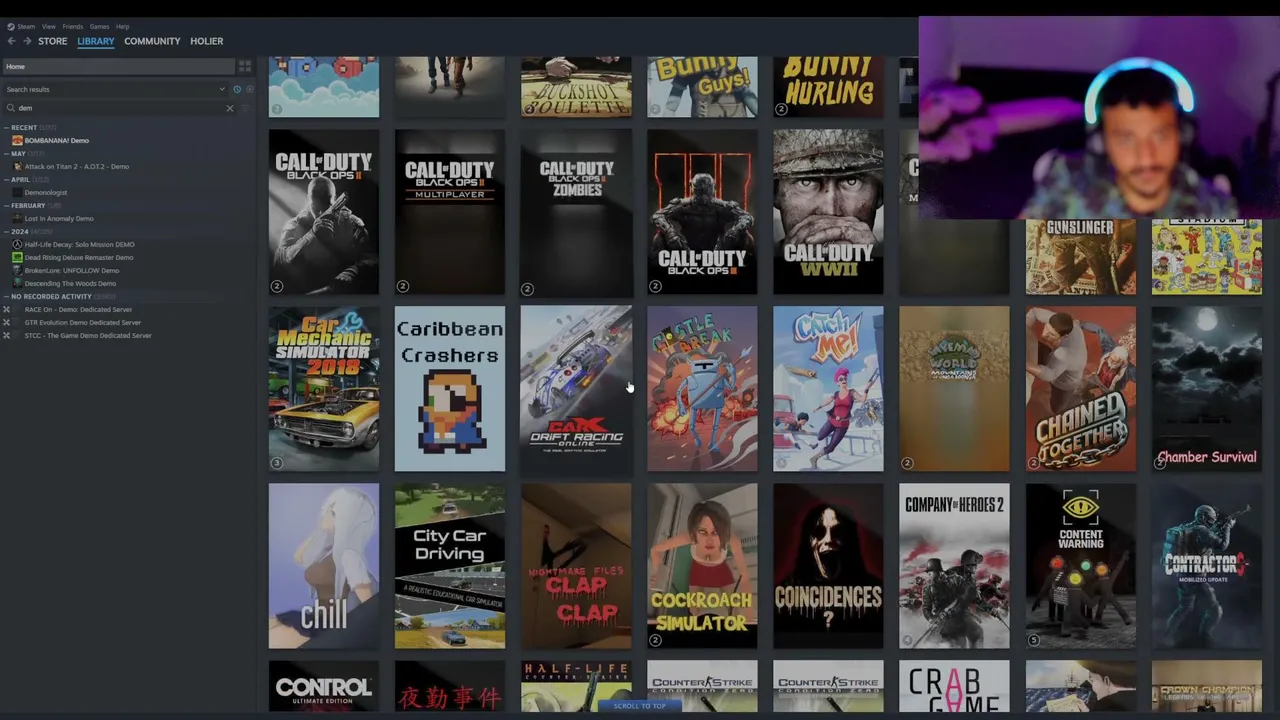Open Black Ops II Zombies cover
Screen dimensions: 1280x720
point(576,212)
